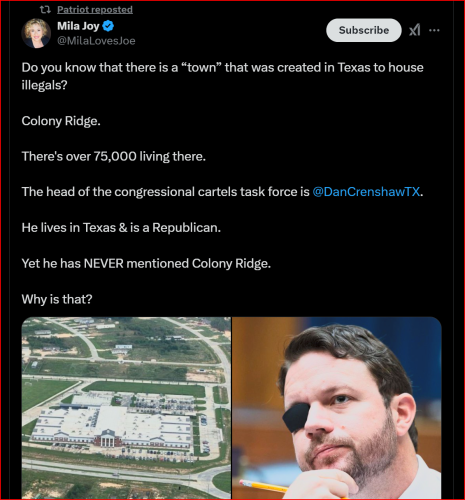Viewport: 465px width, 500px height.
Task: Click the repost arrows icon
Action: (x=45, y=10)
